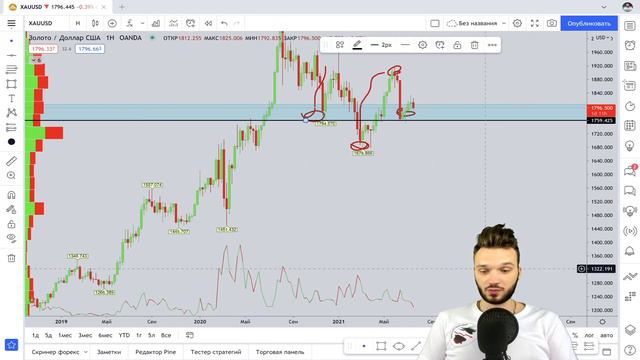Viewport: 640px width, 360px height.
Task: Open the indicators (fx) menu
Action: 130,23
